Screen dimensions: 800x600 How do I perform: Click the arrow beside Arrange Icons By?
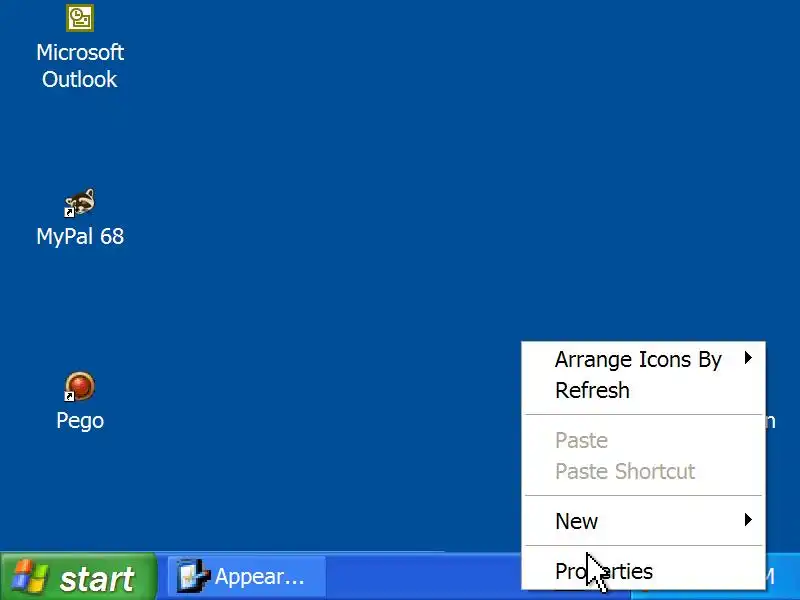[x=748, y=358]
